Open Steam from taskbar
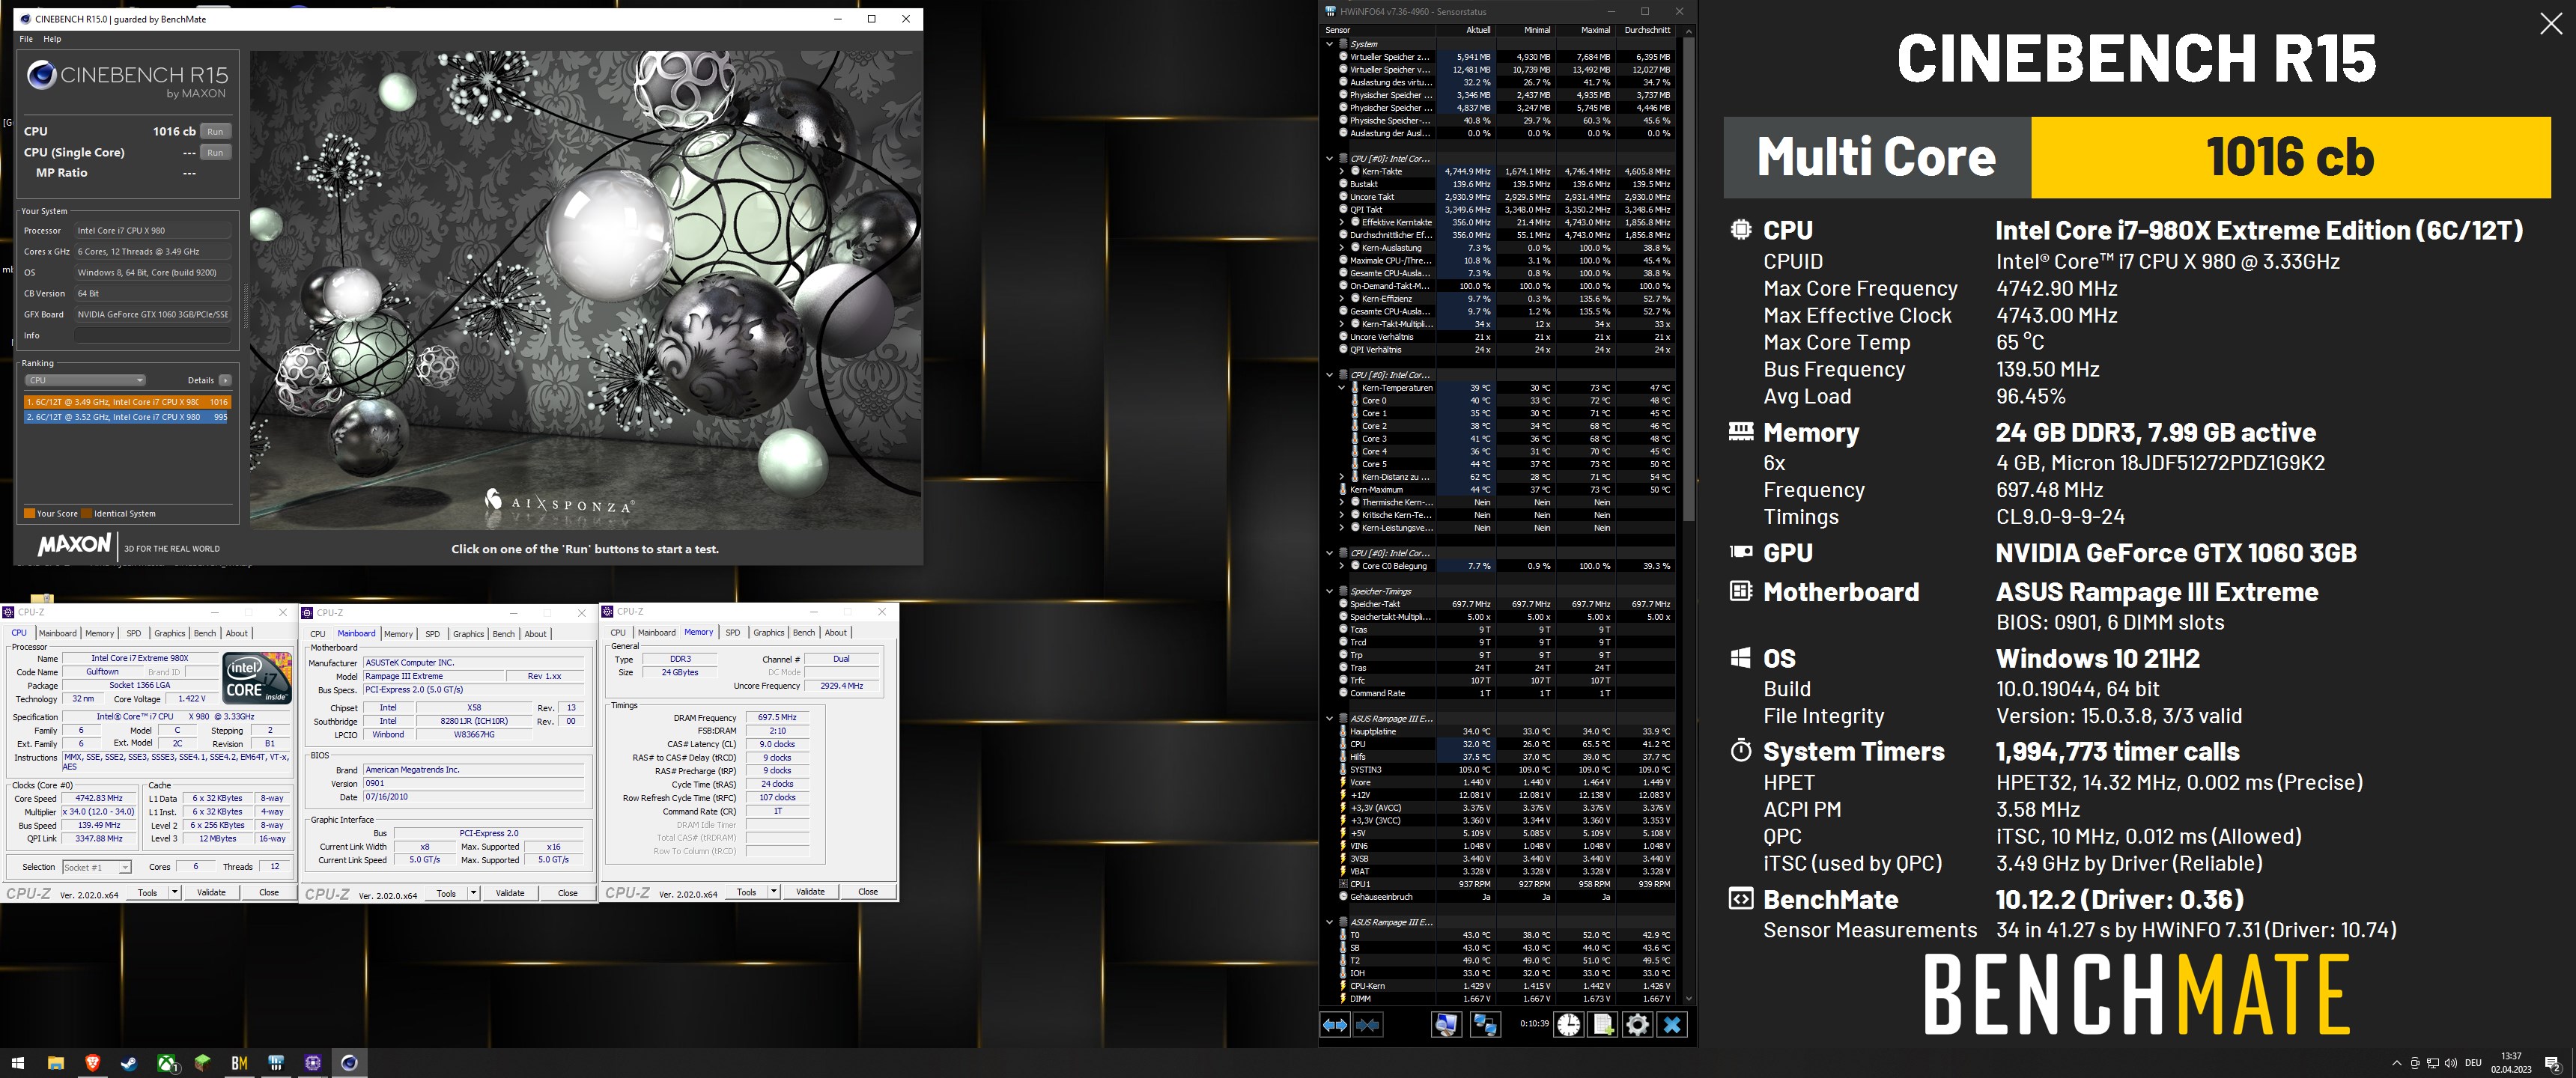 pos(129,1063)
